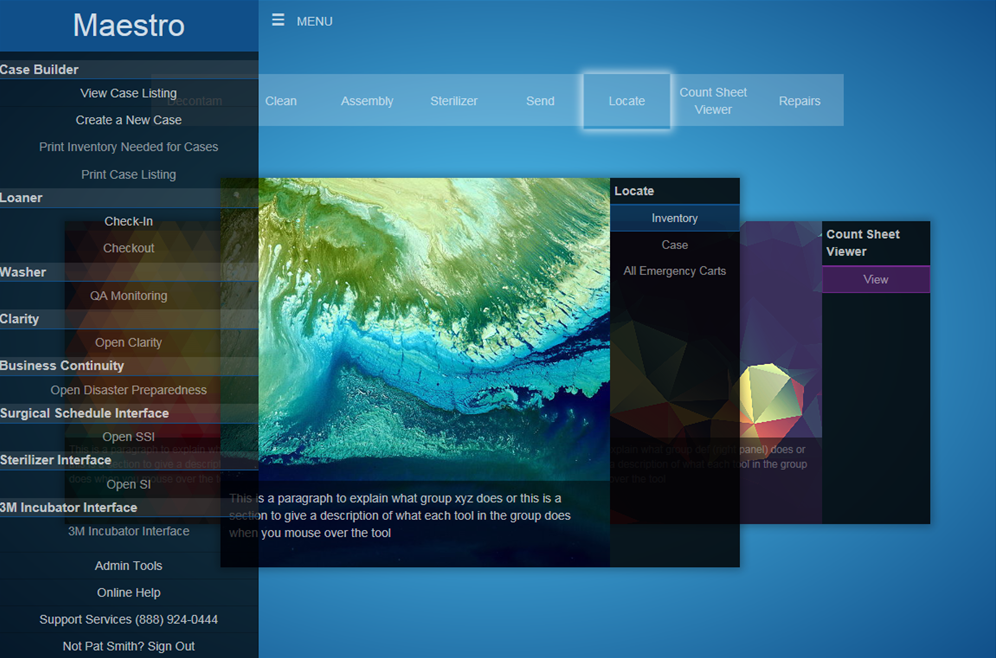The height and width of the screenshot is (658, 996).
Task: Click View in Count Sheet Viewer panel
Action: click(x=876, y=279)
